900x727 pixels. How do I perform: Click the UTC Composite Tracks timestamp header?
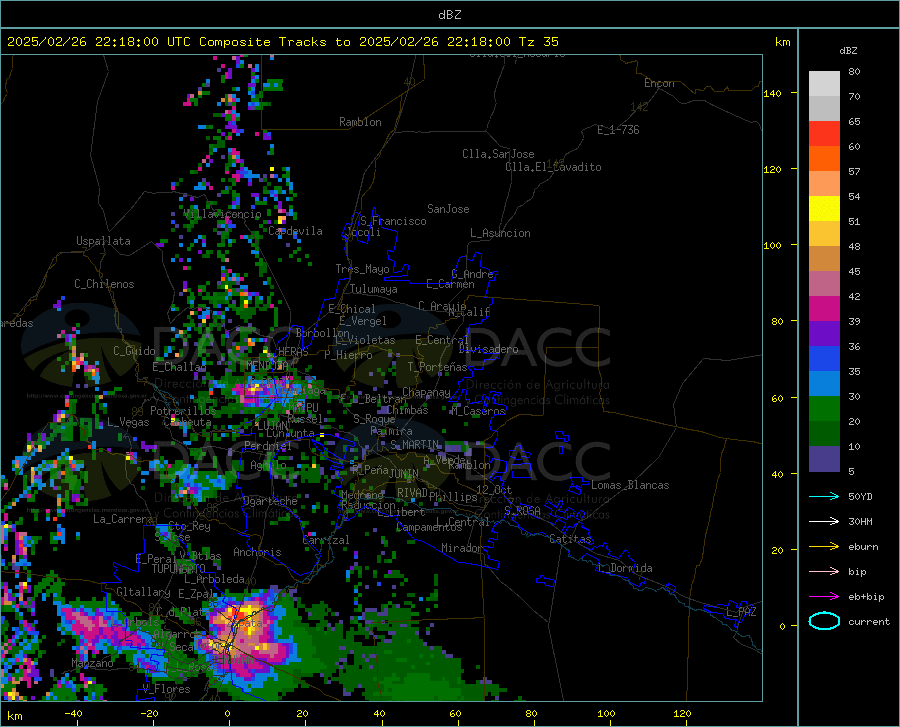(x=282, y=42)
